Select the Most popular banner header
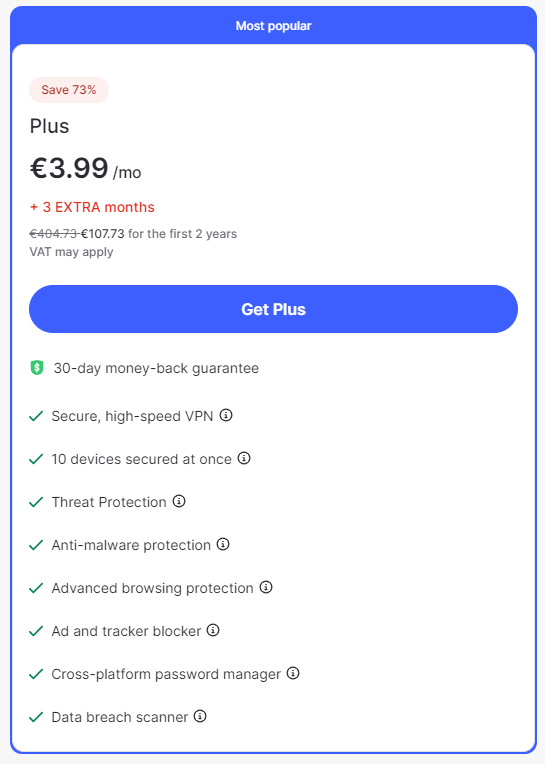Image resolution: width=545 pixels, height=764 pixels. pyautogui.click(x=273, y=26)
